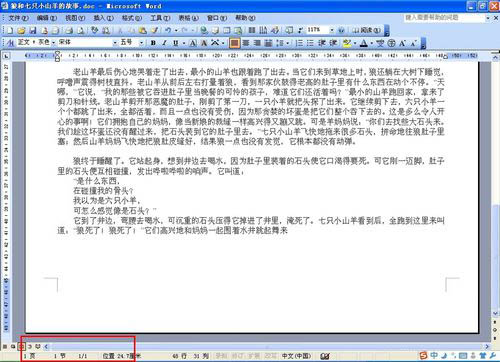
Task: Open the 插入 (Insert) menu
Action: point(103,18)
